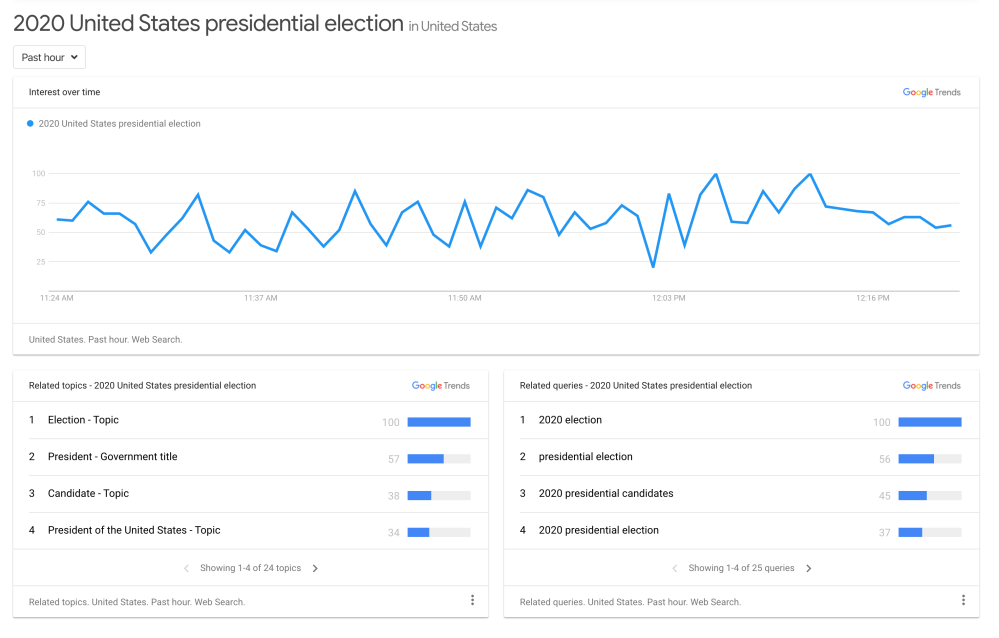999x638 pixels.
Task: Click the Candidate - Topic entry
Action: (x=88, y=493)
